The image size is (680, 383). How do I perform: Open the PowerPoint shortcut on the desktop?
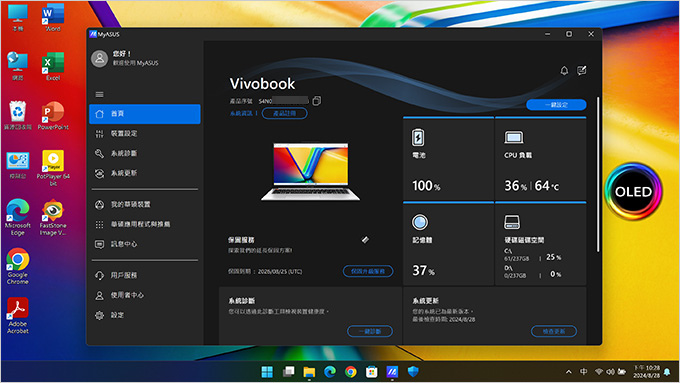[x=53, y=116]
